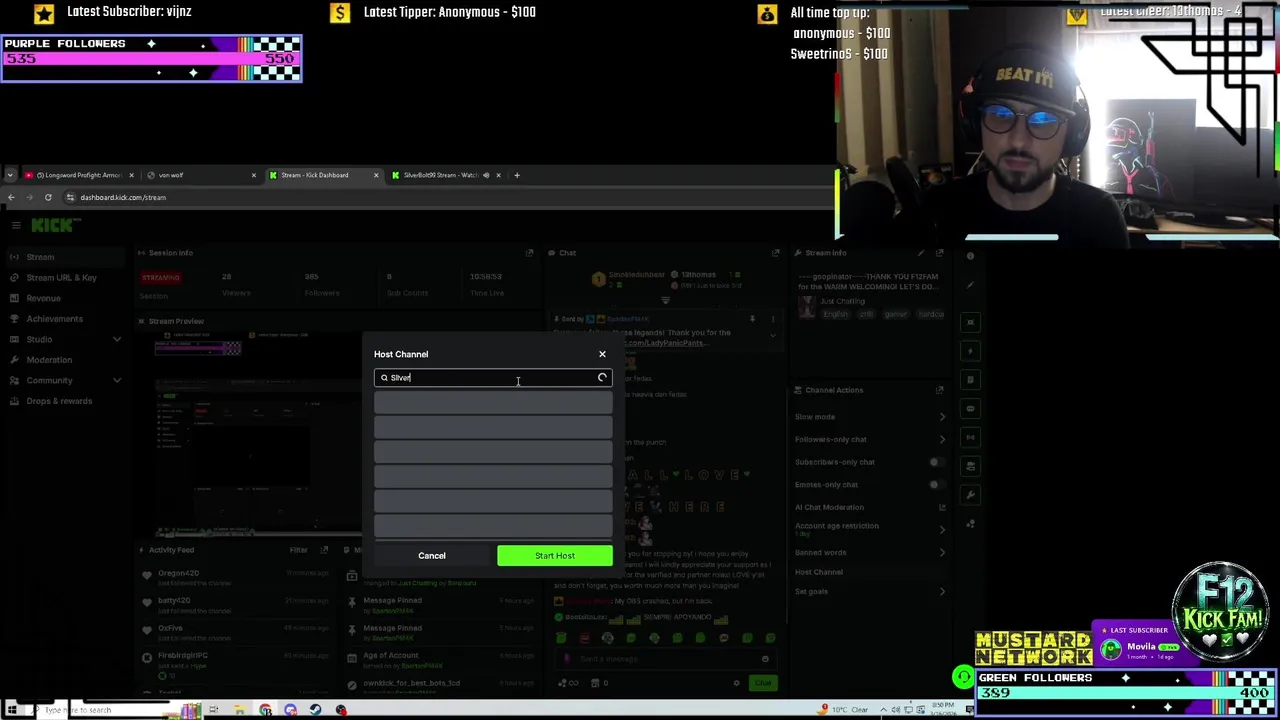Click the Host Channel search field
1280x720 pixels.
[x=493, y=378]
